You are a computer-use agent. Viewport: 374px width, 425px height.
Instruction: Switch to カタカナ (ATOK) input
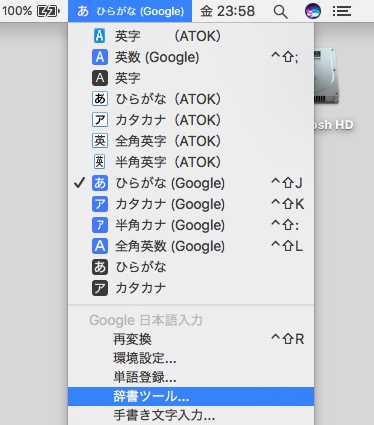pos(191,120)
